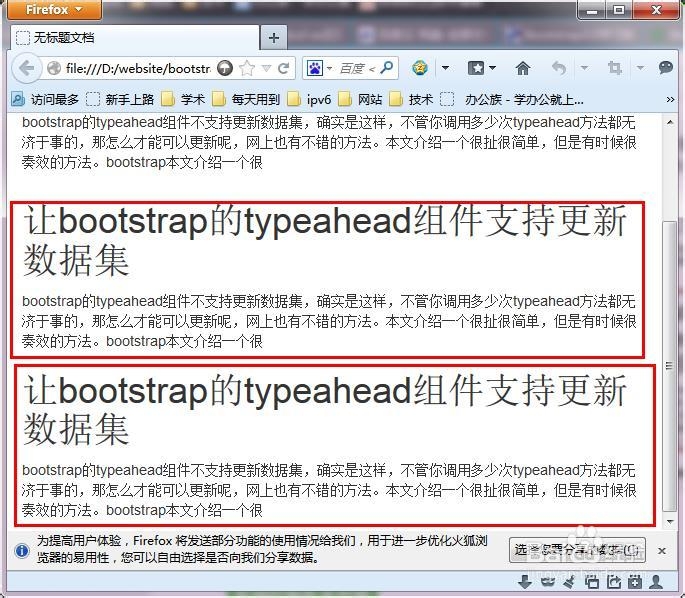This screenshot has height=598, width=685.
Task: Click the broom clean-up status bar icon
Action: [x=569, y=582]
